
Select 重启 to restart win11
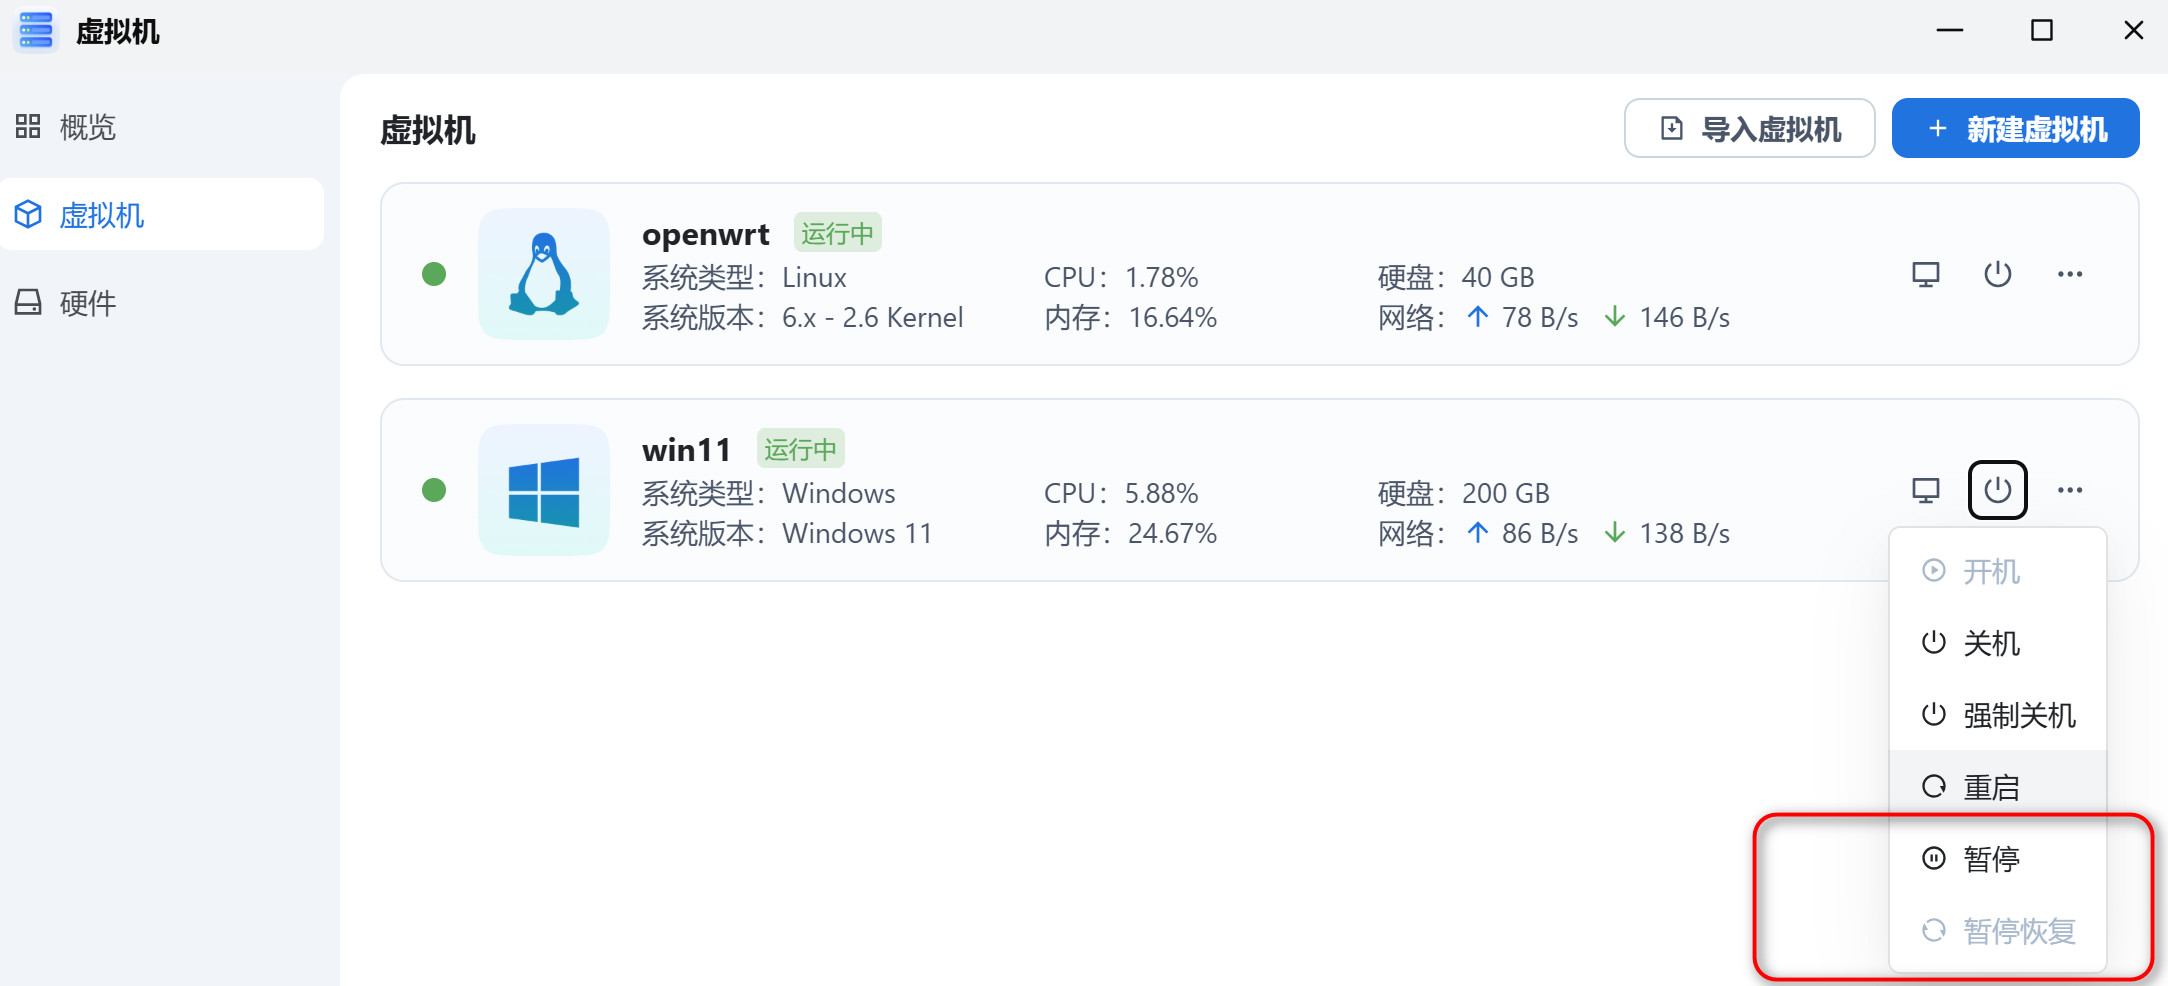[1990, 787]
